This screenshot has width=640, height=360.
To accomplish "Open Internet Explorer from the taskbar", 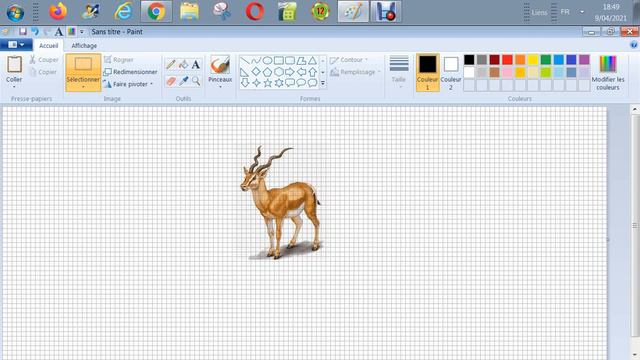I will pyautogui.click(x=123, y=11).
